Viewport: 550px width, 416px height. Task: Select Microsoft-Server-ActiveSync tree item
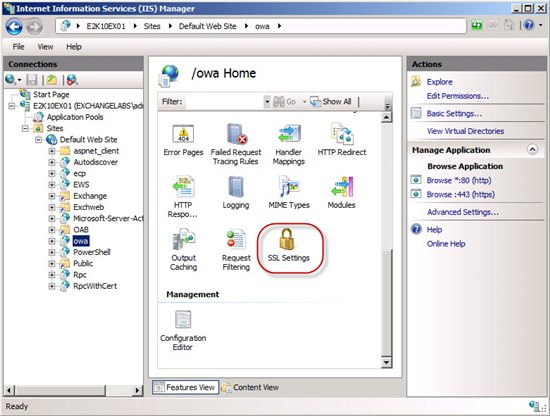[x=108, y=219]
